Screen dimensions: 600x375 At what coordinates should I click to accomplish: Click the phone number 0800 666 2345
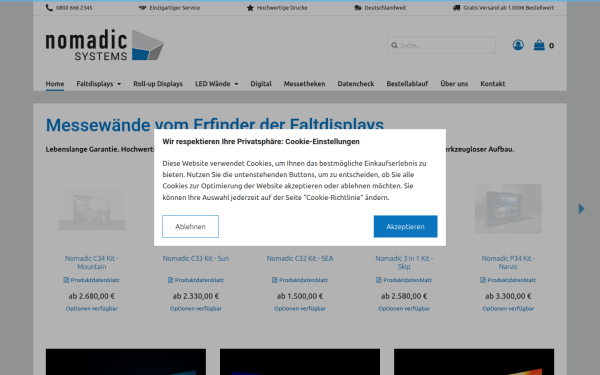[74, 8]
